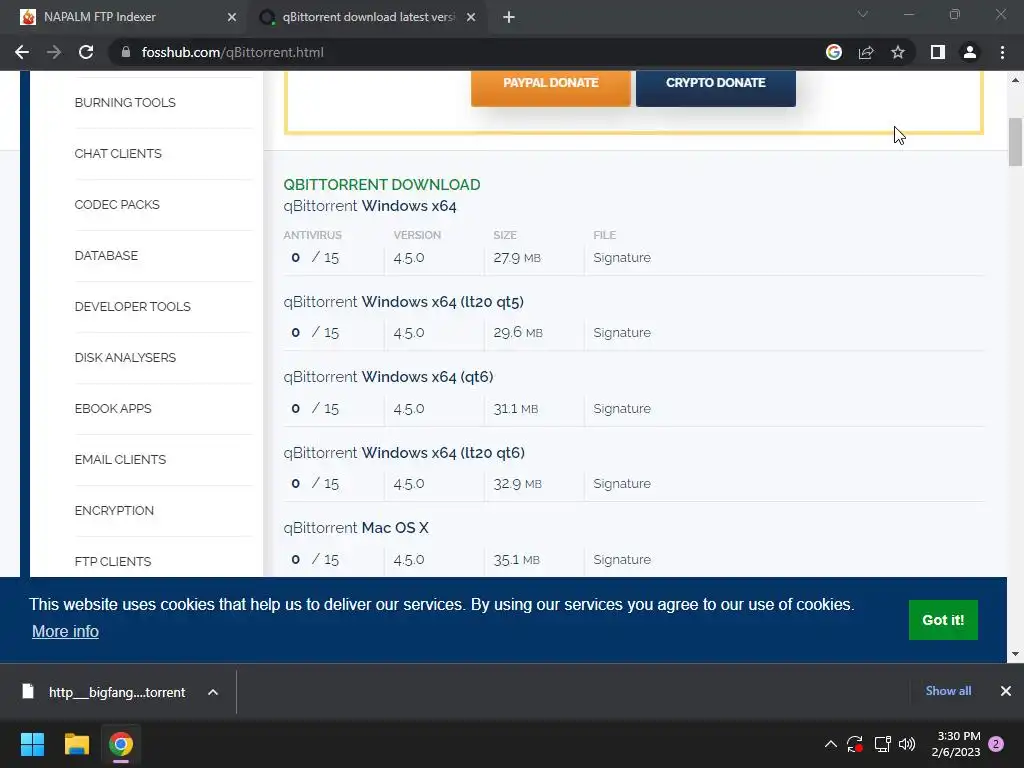Click the scrollbar up arrow
The width and height of the screenshot is (1024, 768).
[1015, 80]
